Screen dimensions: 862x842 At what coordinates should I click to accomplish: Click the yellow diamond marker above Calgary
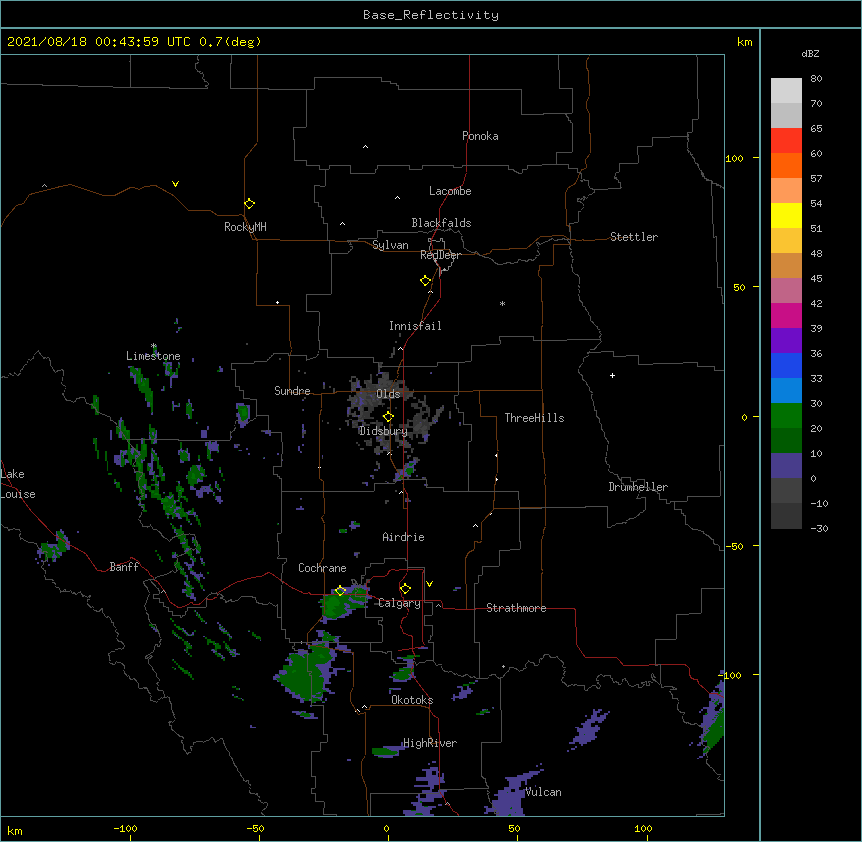pos(405,588)
